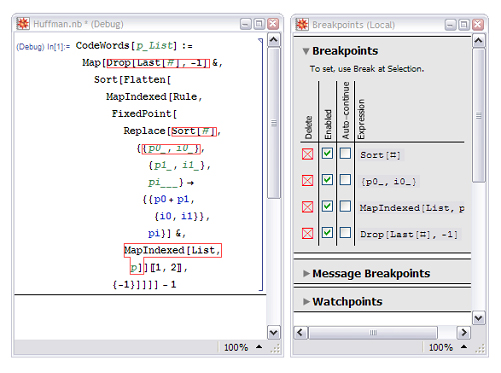This screenshot has height=373, width=501.
Task: Click the Sort[Flatten[ line in the notebook
Action: pyautogui.click(x=132, y=80)
